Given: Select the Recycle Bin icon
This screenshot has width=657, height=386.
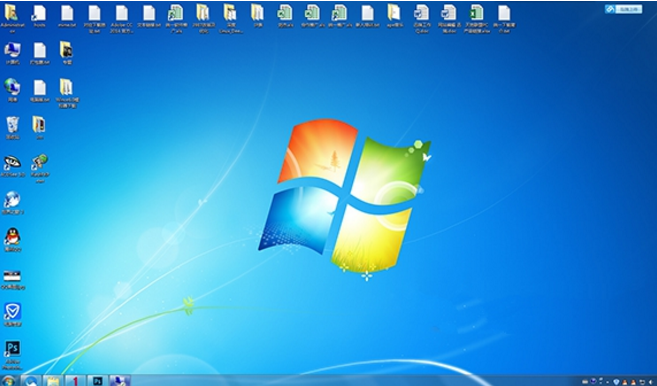Looking at the screenshot, I should (13, 128).
